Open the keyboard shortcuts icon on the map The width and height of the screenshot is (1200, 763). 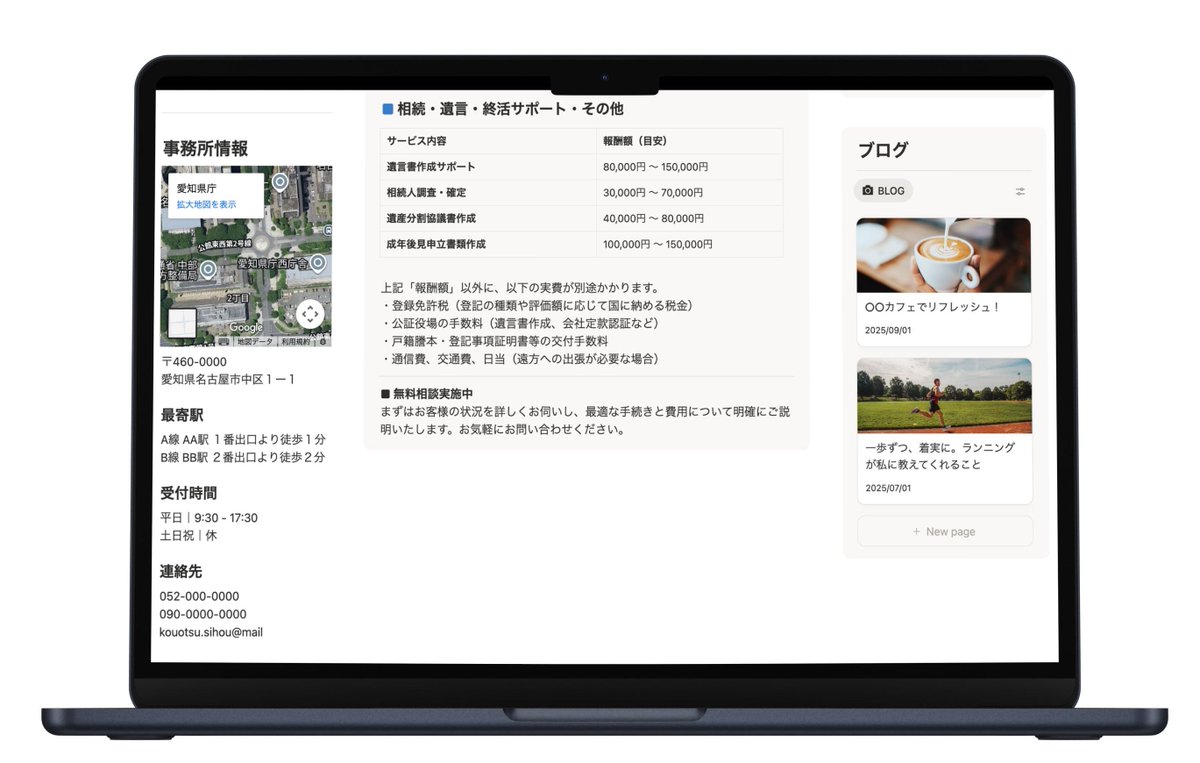(223, 340)
